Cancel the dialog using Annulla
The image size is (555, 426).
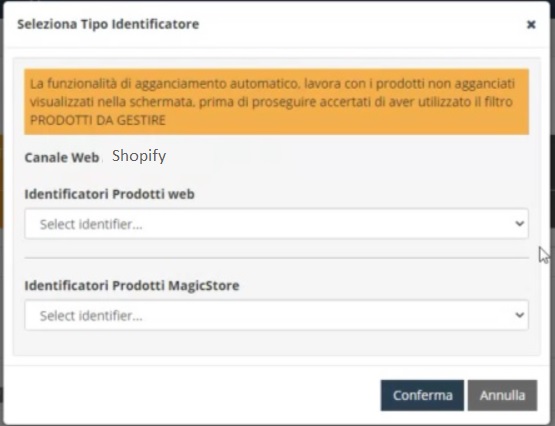pos(502,395)
